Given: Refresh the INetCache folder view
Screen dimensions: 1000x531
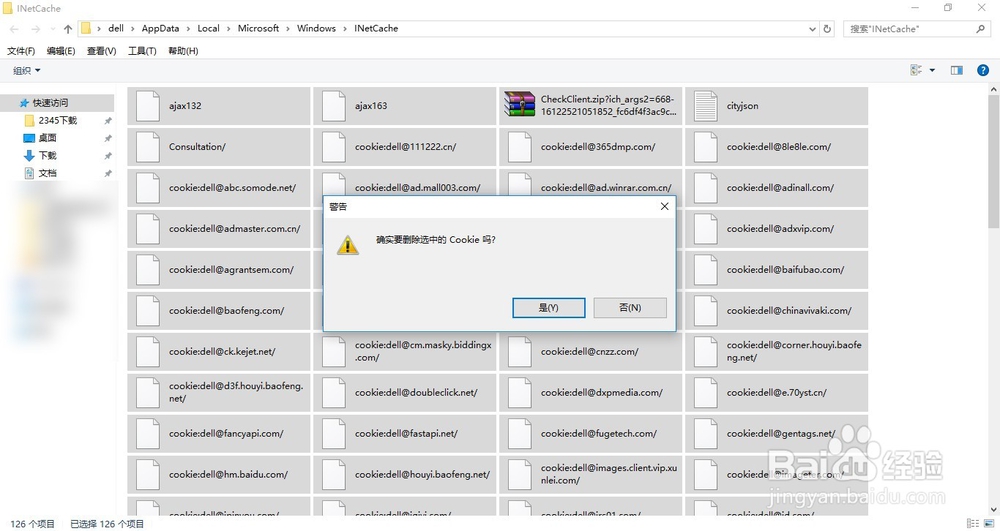Looking at the screenshot, I should click(827, 29).
